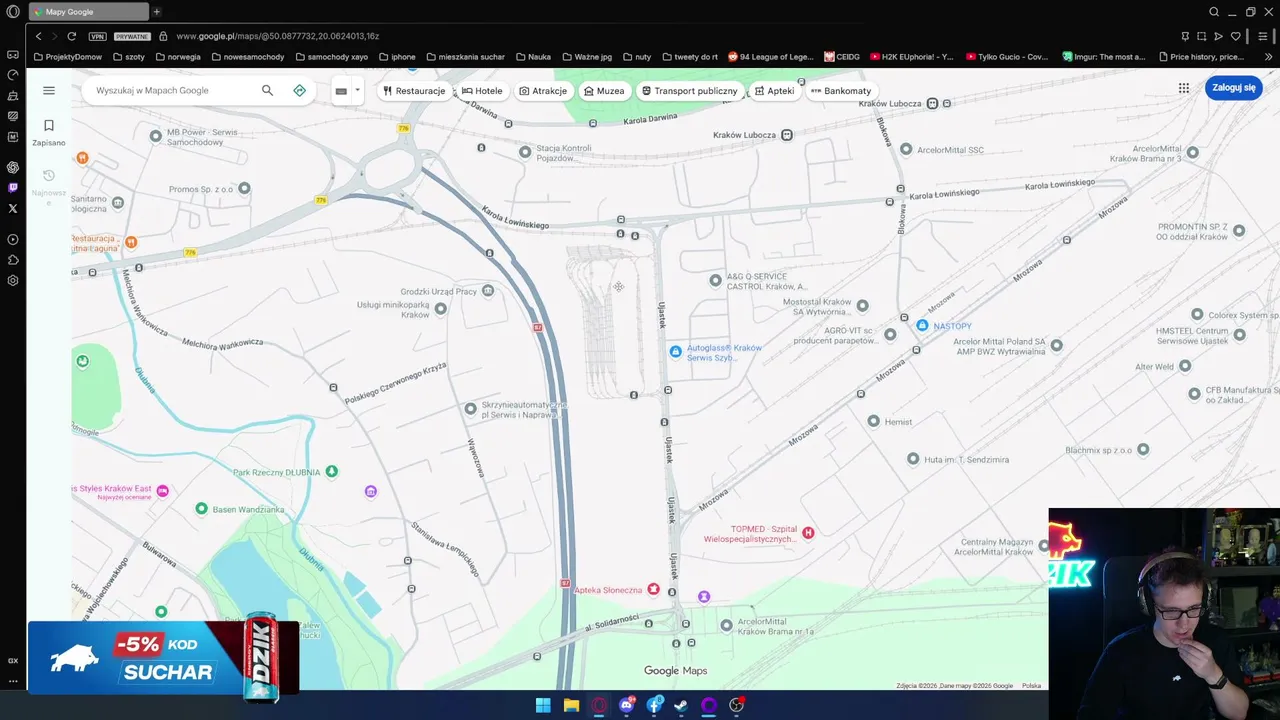Open the CEIDG bookmark

click(x=842, y=57)
